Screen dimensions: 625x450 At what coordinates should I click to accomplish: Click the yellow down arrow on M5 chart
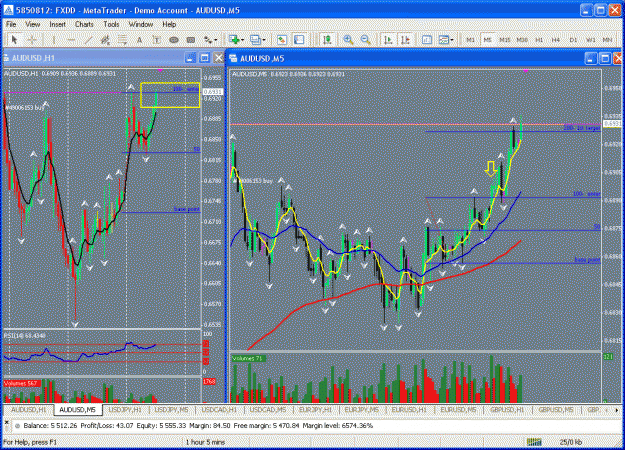pyautogui.click(x=491, y=169)
